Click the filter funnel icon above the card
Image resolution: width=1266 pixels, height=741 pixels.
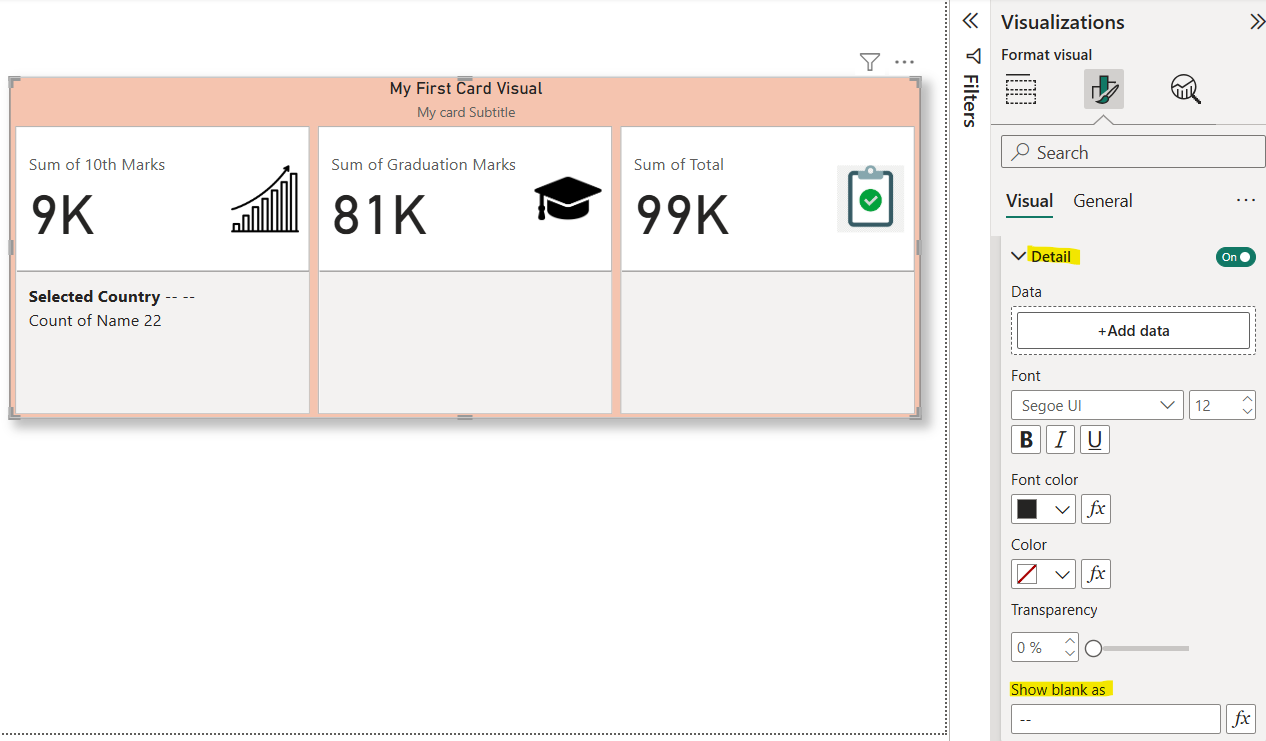(869, 62)
